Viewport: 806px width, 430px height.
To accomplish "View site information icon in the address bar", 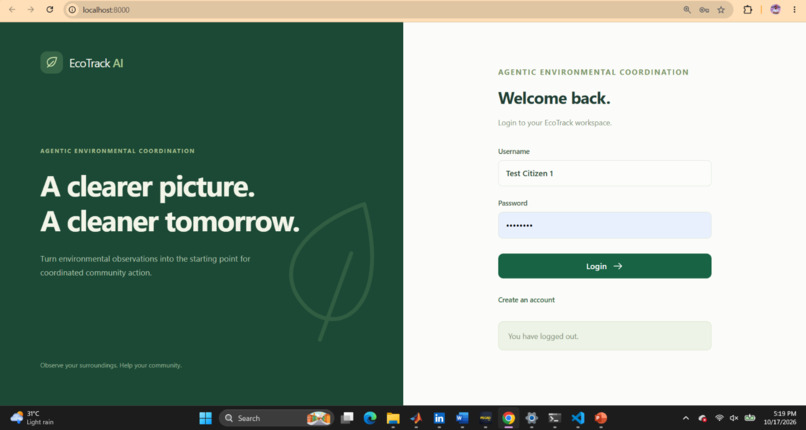I will point(72,10).
